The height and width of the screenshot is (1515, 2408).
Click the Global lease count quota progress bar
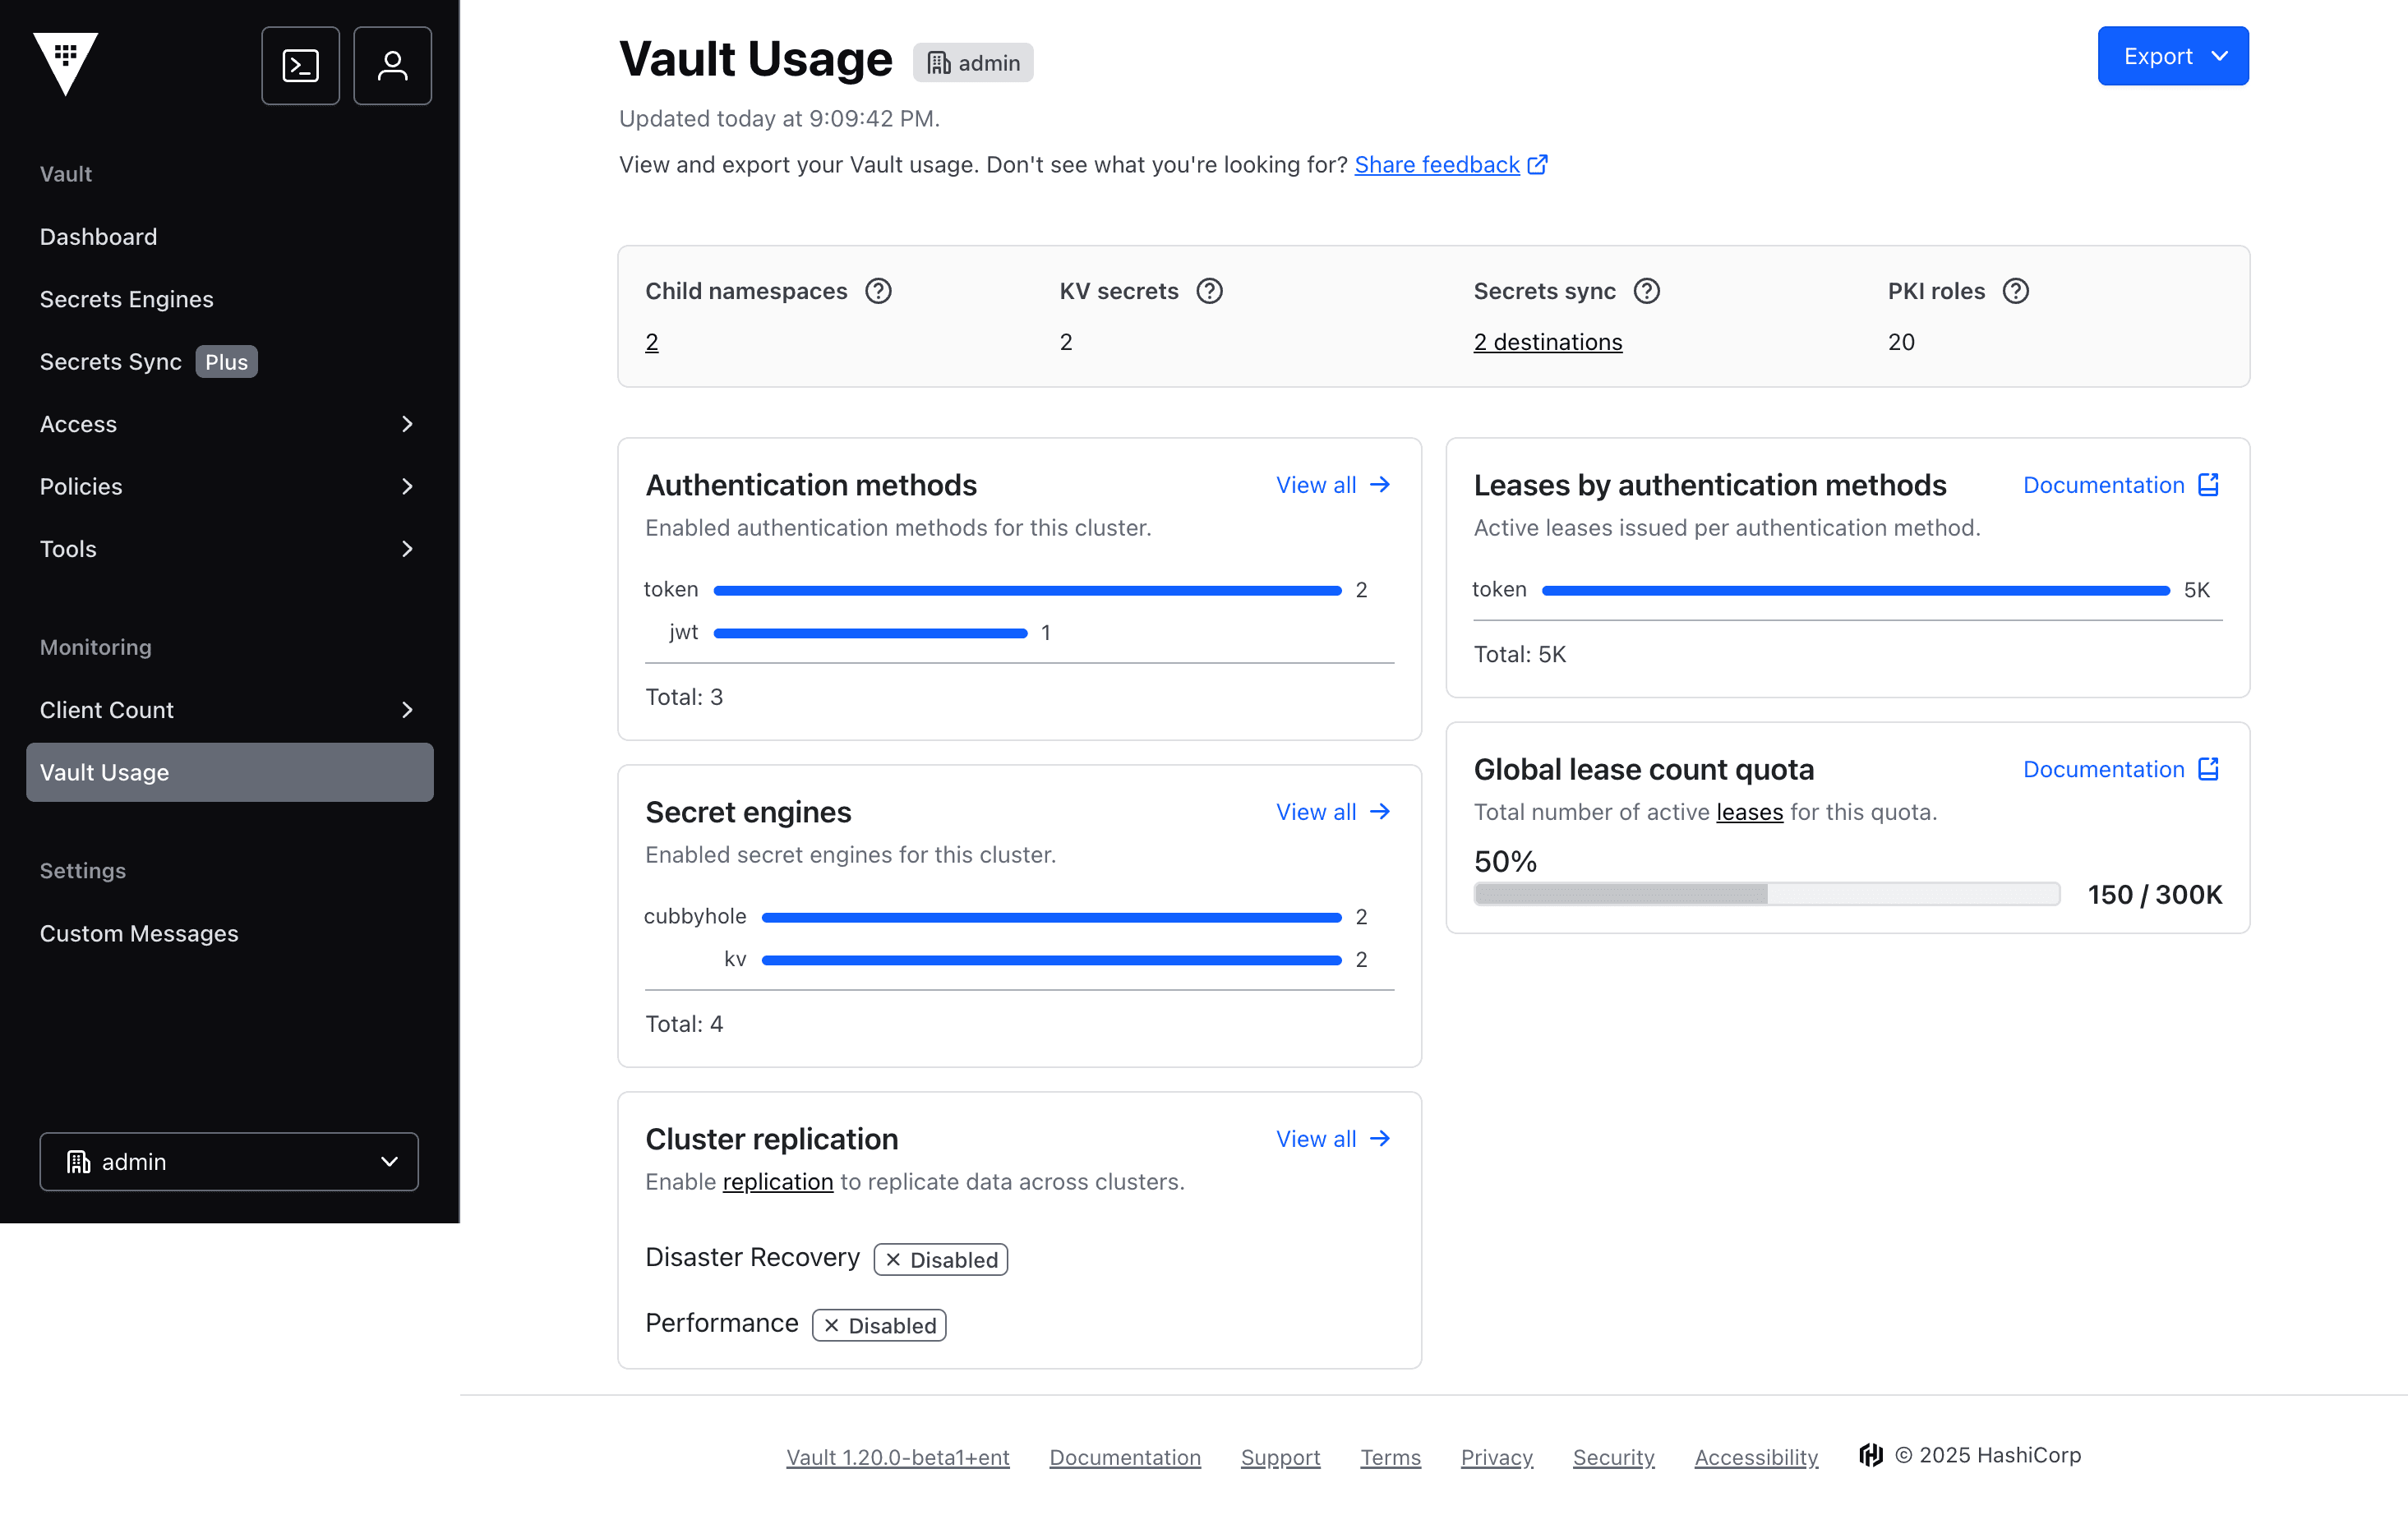(1765, 894)
